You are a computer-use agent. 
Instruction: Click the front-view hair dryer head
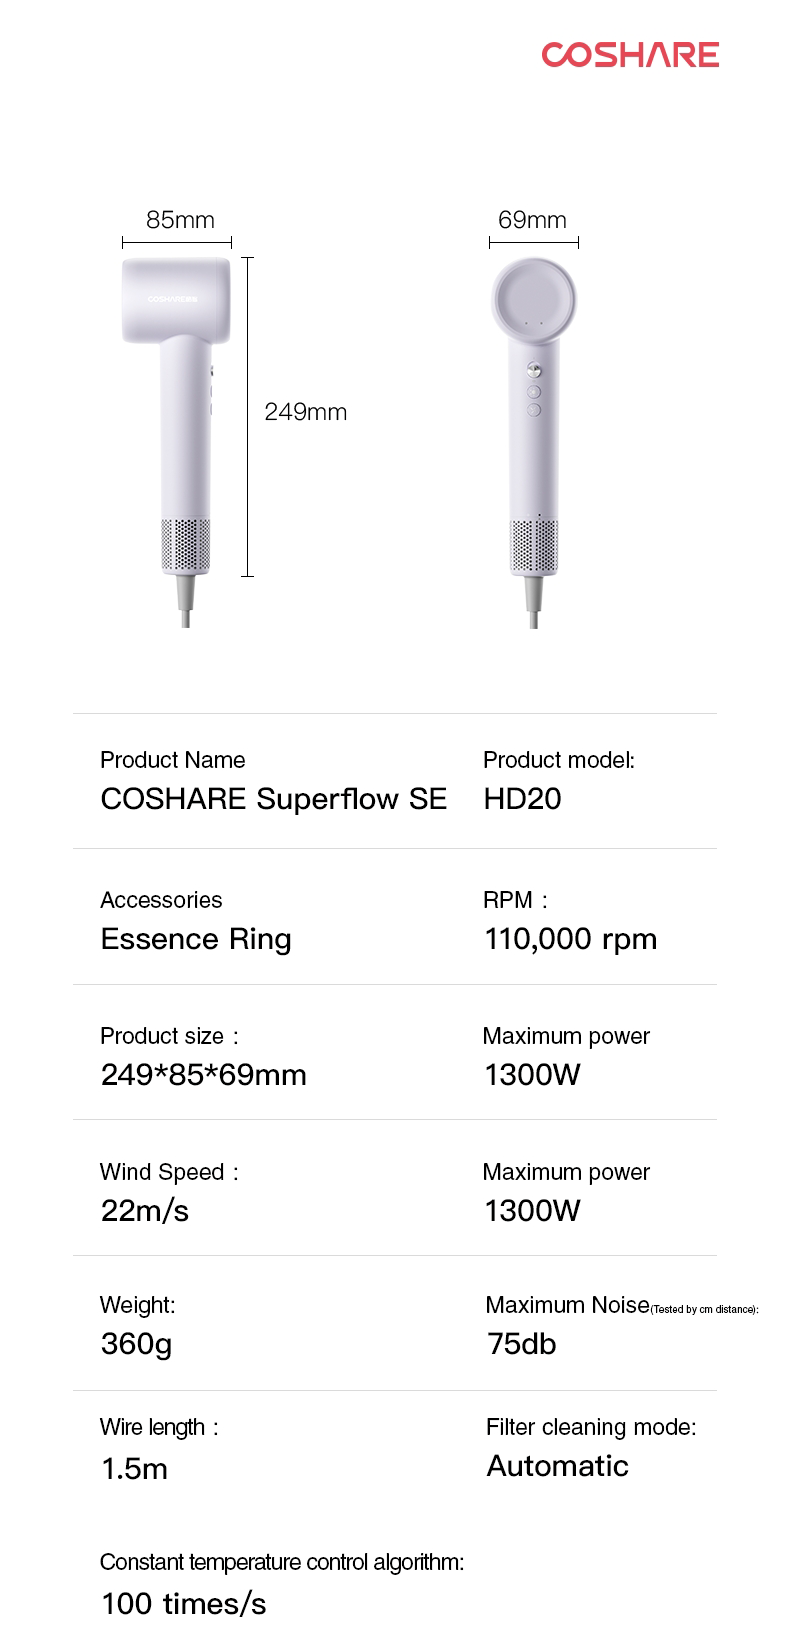[534, 300]
